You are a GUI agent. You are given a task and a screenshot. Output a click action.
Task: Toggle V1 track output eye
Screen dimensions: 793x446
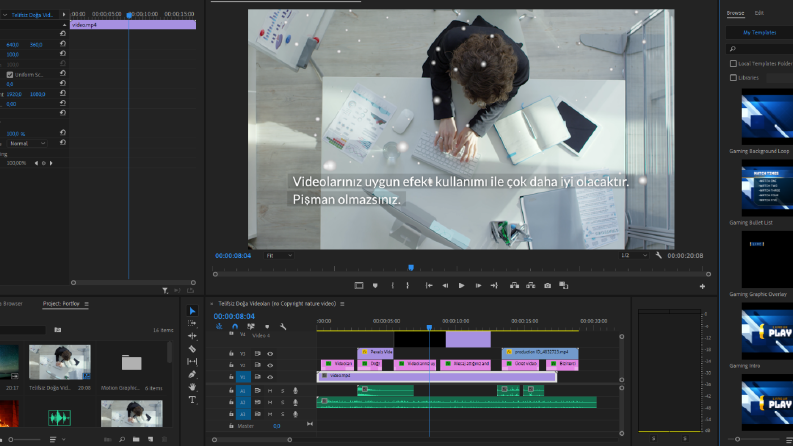[x=270, y=377]
